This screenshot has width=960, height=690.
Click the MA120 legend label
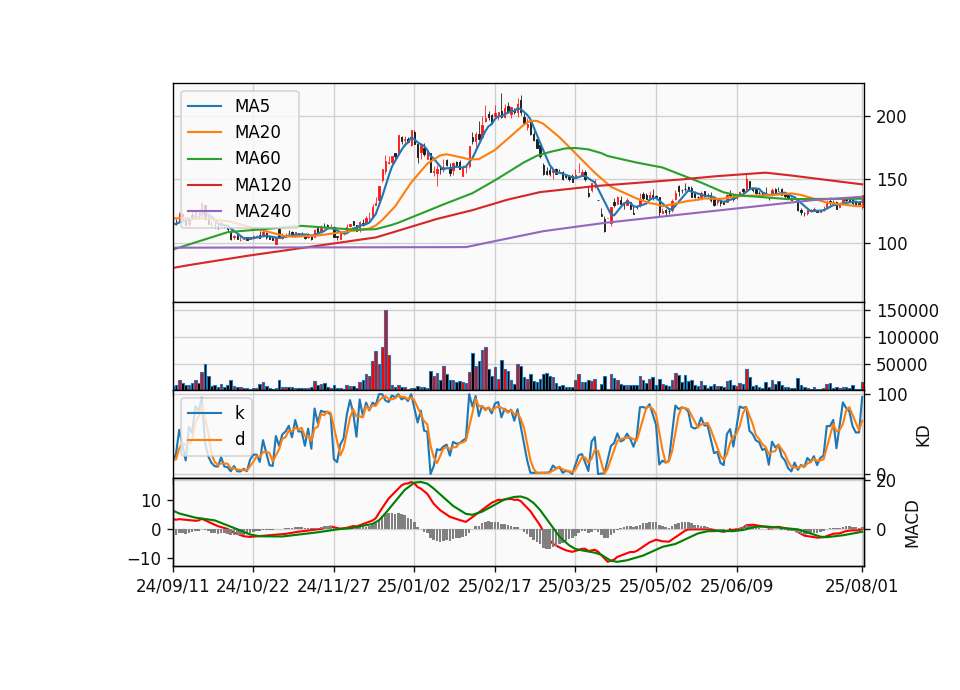[263, 184]
